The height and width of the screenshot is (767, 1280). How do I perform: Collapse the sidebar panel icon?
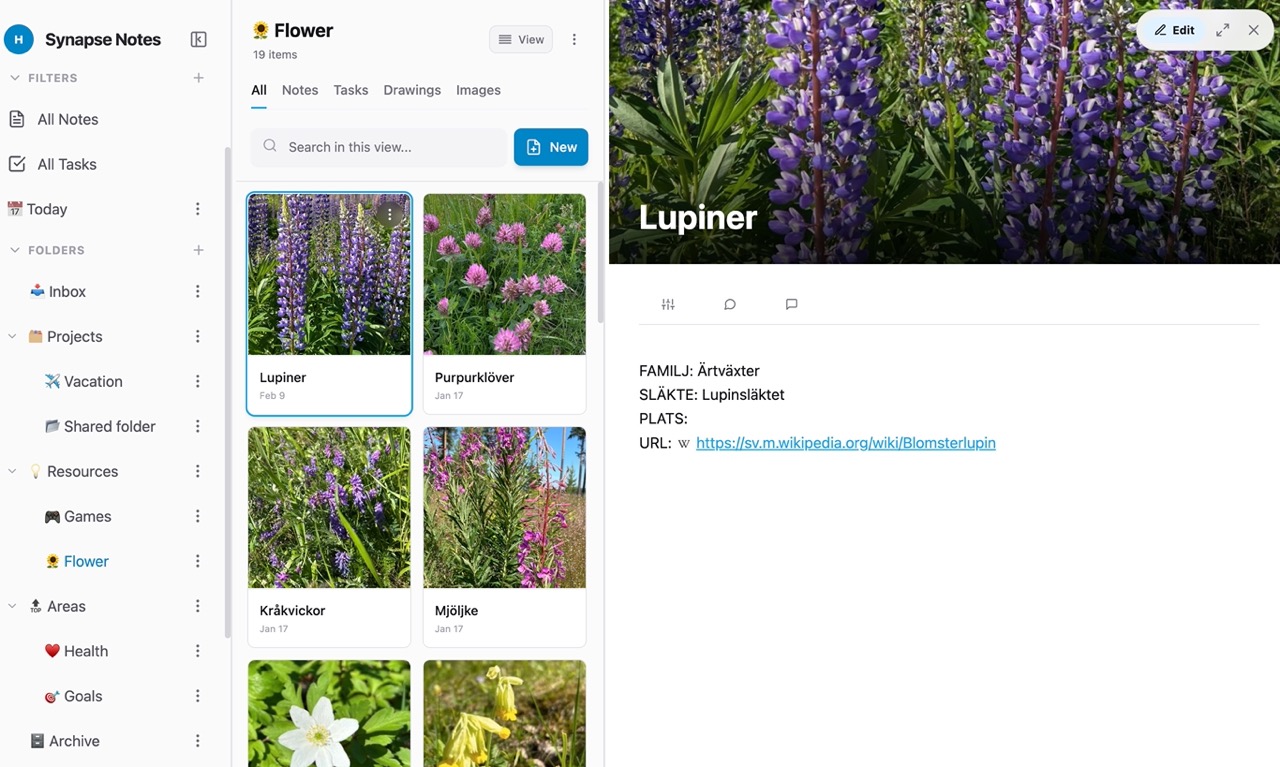(x=198, y=40)
